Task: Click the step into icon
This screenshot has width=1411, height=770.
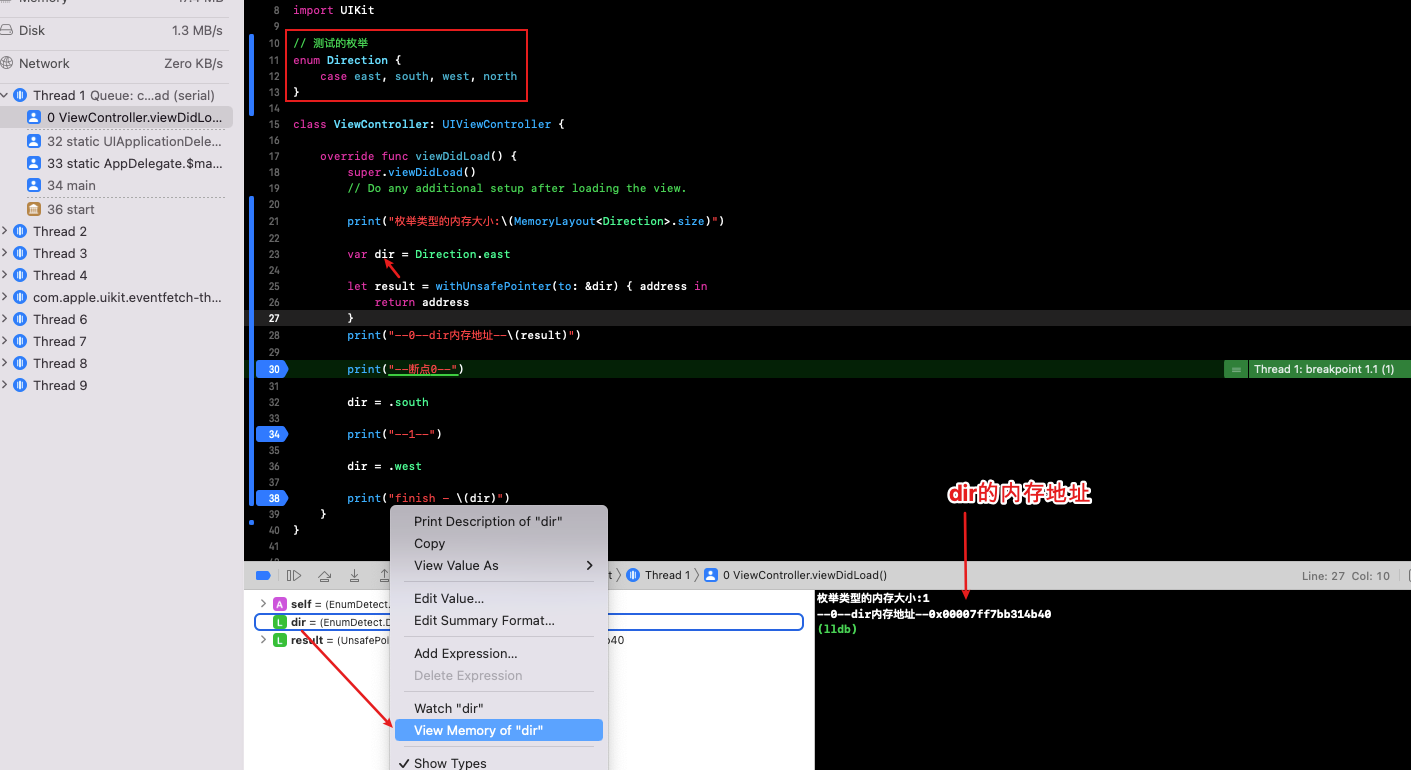Action: click(354, 575)
